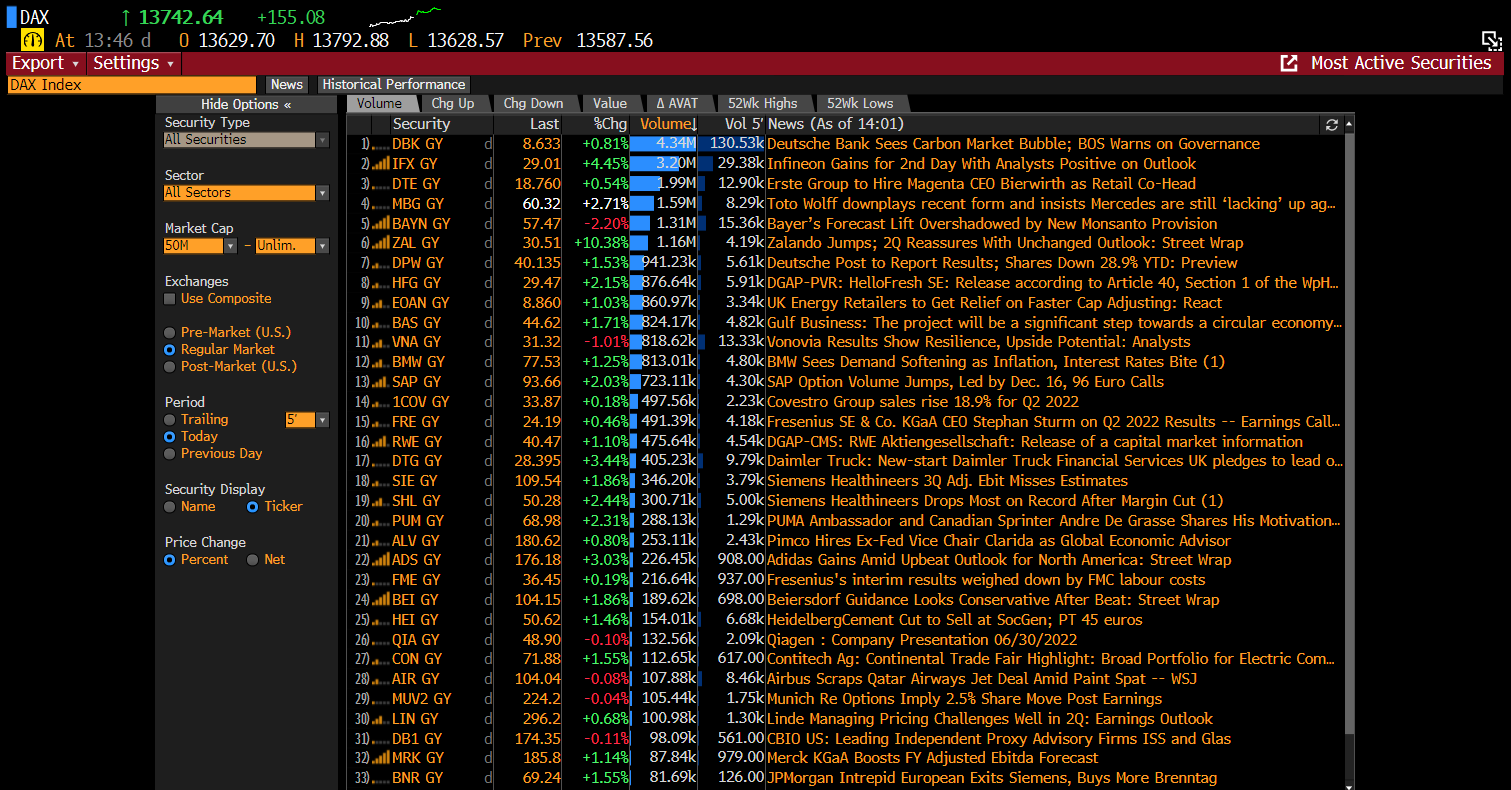
Task: Click the signal bars icon in the EOAN GY row
Action: [x=380, y=303]
